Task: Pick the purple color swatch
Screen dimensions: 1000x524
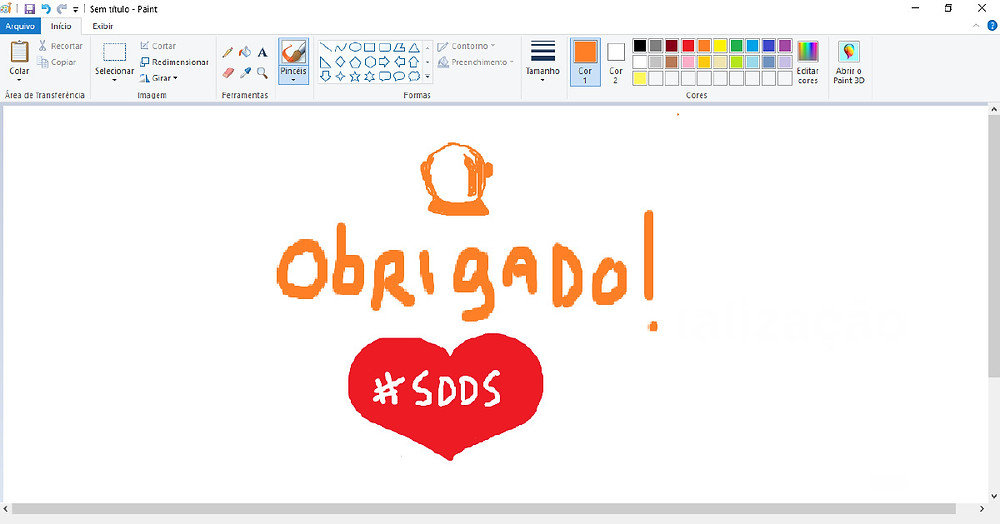Action: [785, 45]
